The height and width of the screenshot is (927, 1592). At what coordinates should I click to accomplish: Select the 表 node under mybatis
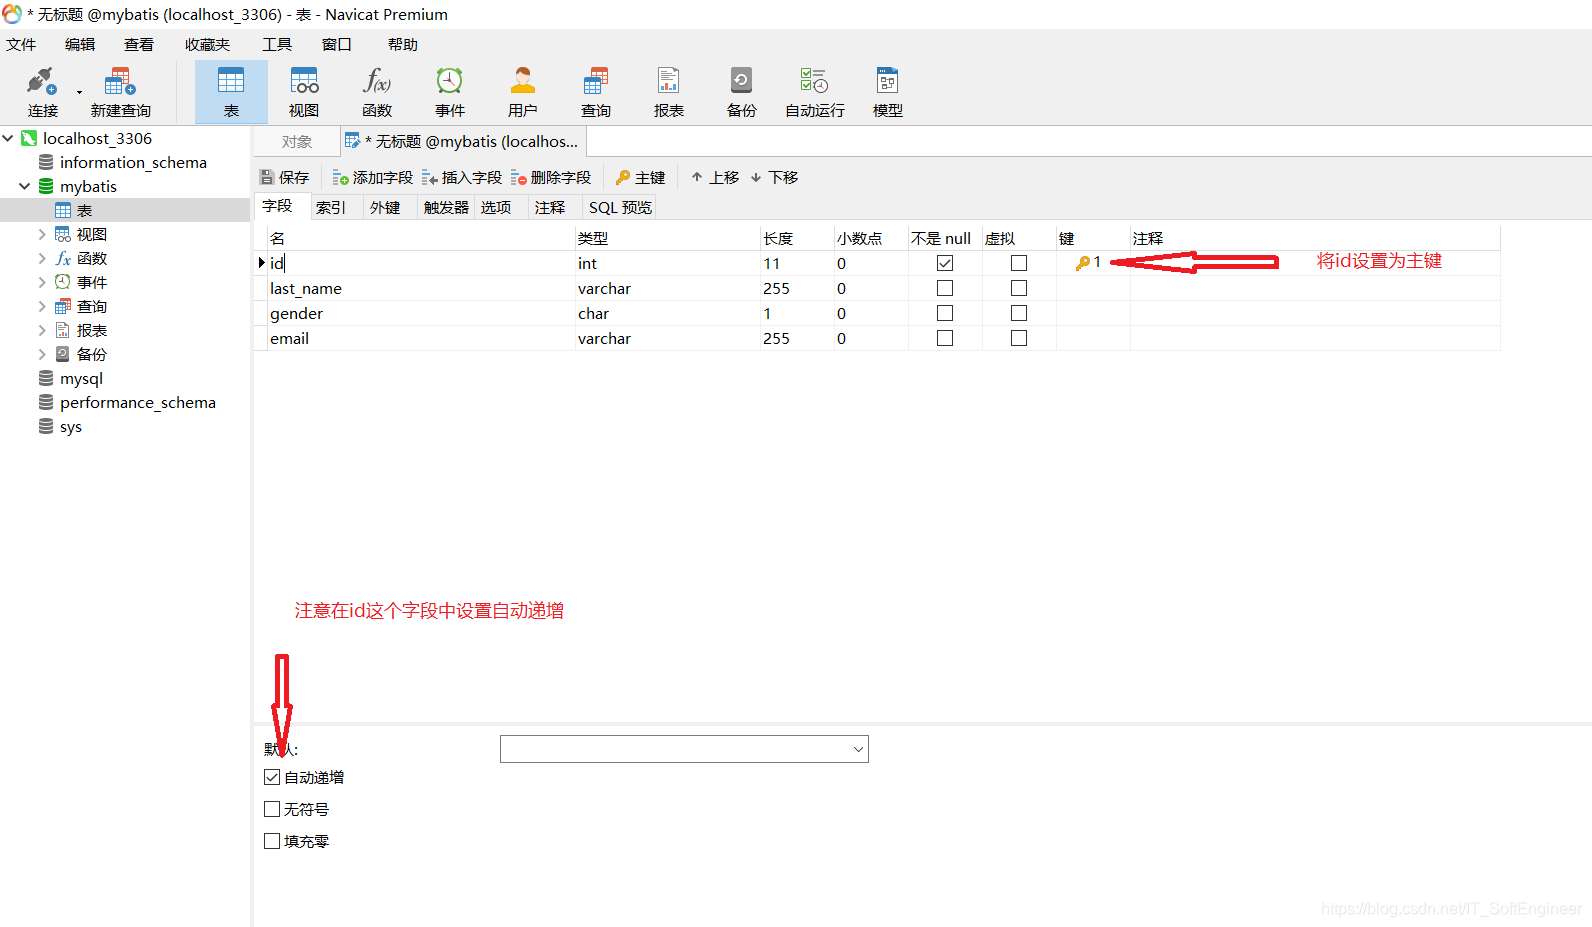pos(84,210)
